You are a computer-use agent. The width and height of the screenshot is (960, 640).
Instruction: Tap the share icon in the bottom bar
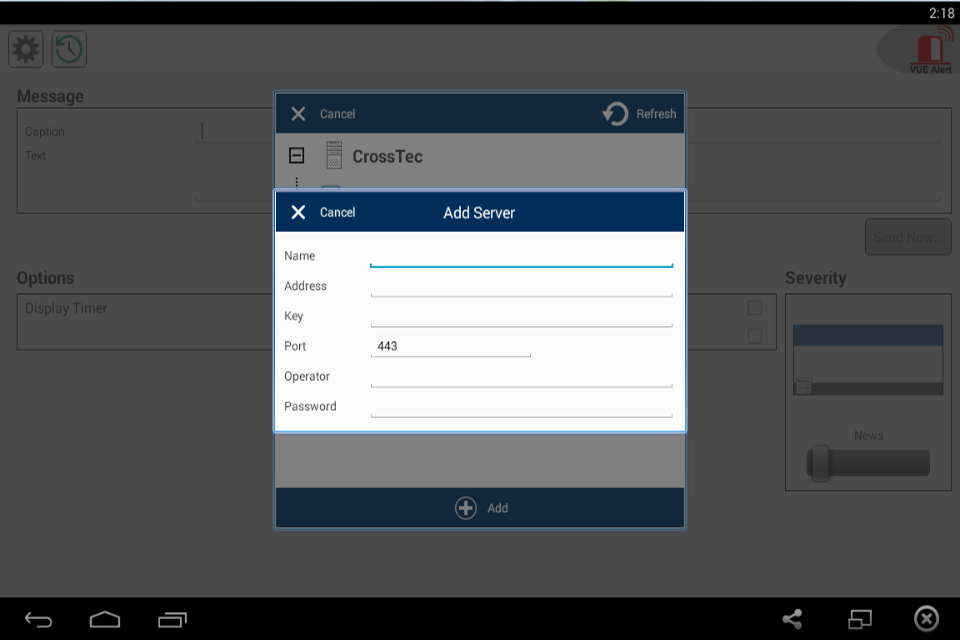click(792, 619)
